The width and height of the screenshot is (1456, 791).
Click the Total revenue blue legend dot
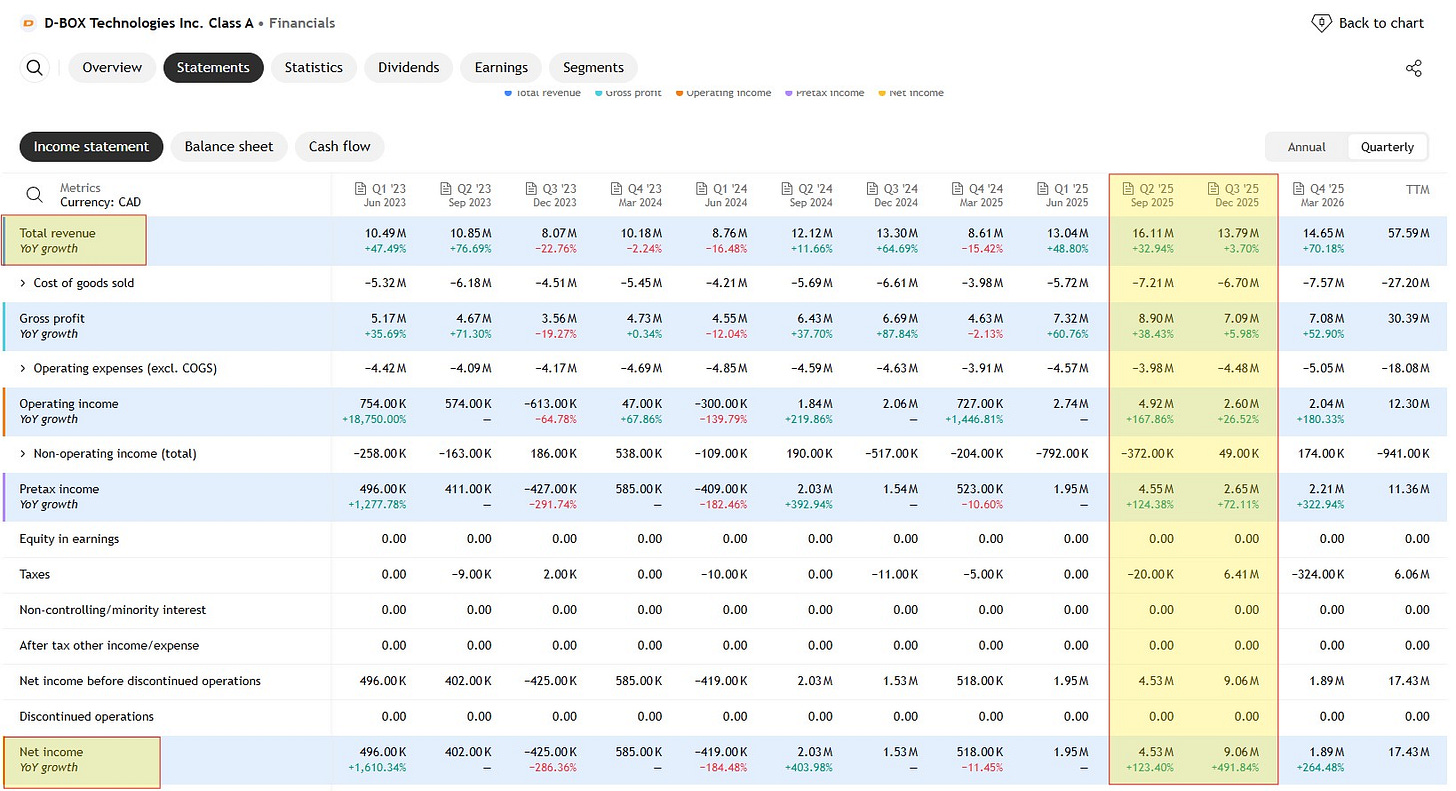coord(509,93)
